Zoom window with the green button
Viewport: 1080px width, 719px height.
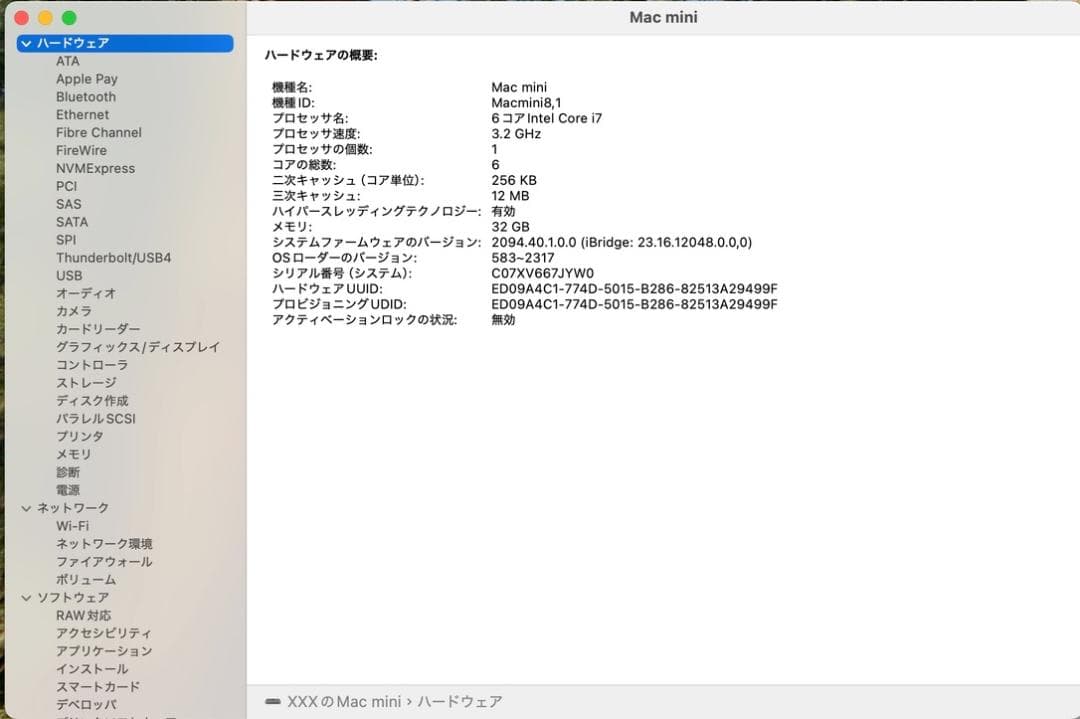tap(70, 18)
